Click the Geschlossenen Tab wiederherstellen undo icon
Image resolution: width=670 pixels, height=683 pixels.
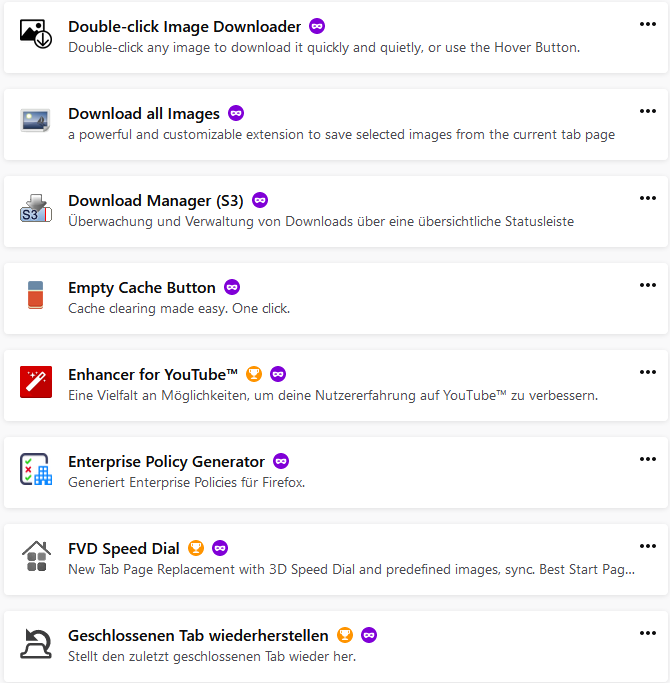click(x=35, y=644)
